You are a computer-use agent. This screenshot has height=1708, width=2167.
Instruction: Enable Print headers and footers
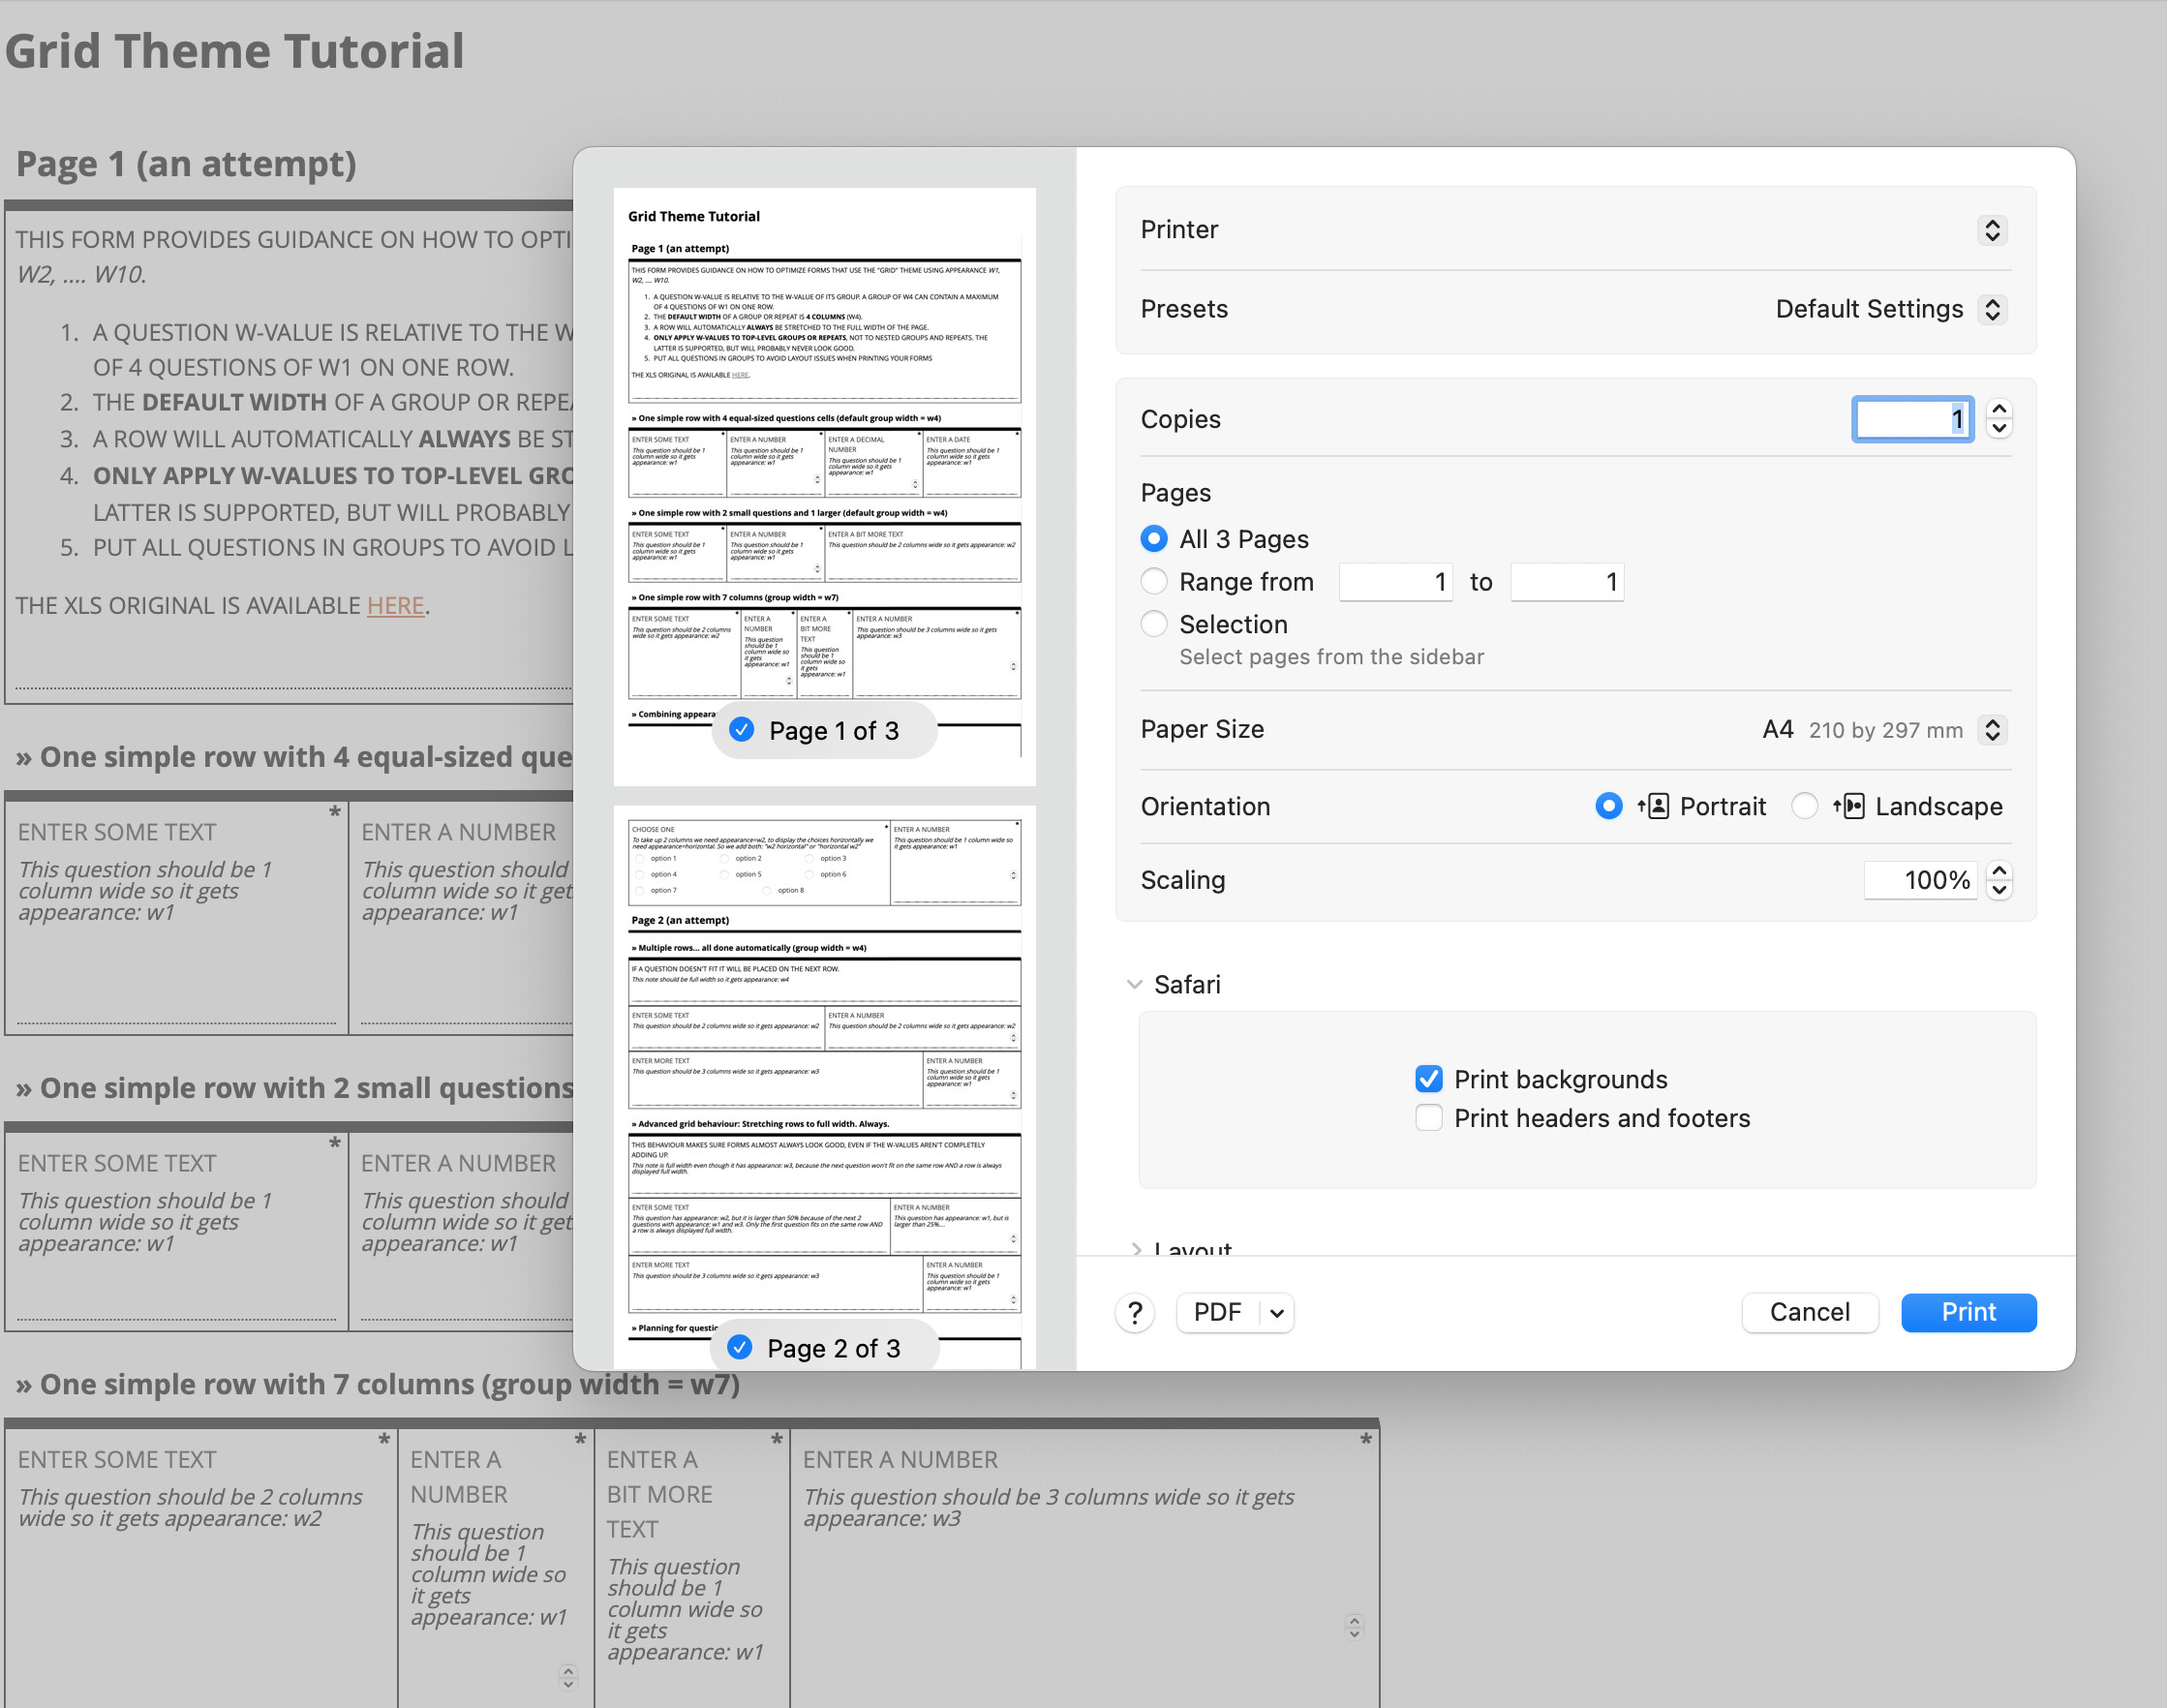1428,1118
